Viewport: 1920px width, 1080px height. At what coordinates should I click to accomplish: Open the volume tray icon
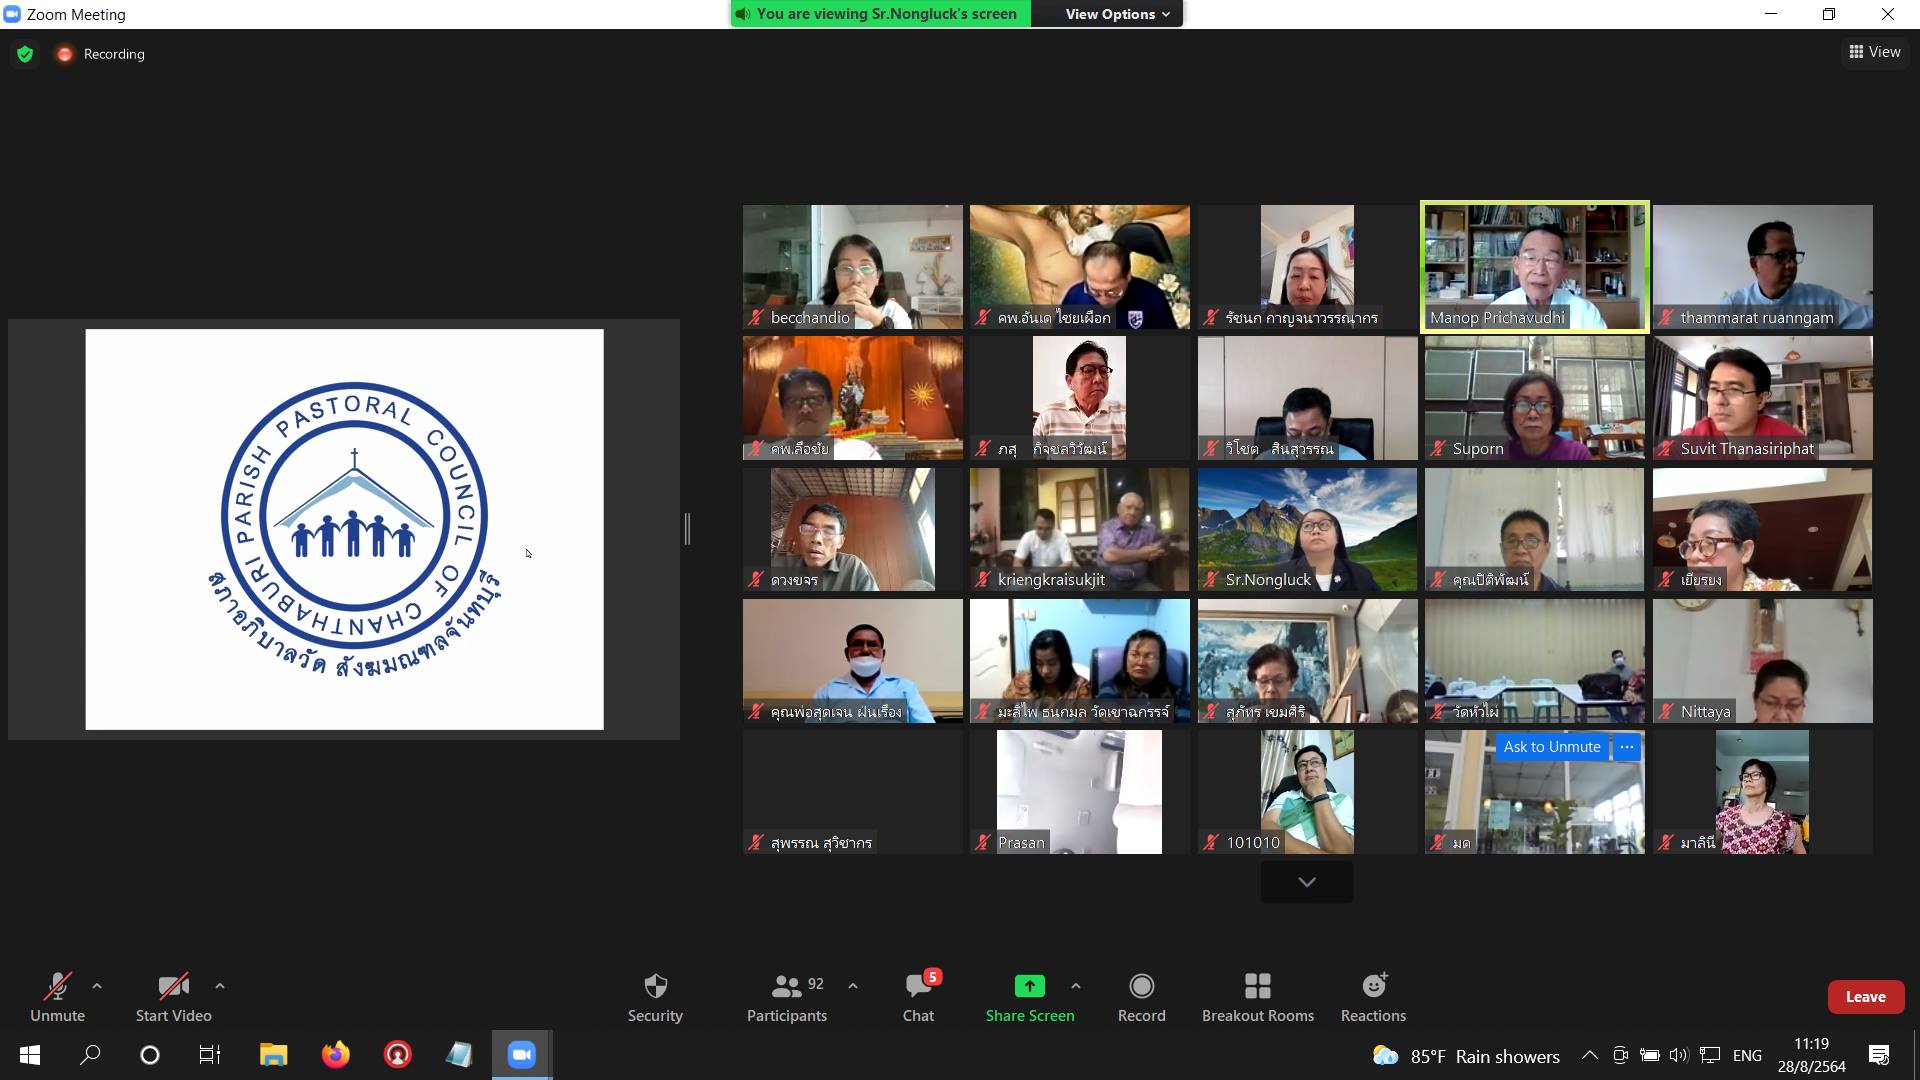pos(1679,1055)
